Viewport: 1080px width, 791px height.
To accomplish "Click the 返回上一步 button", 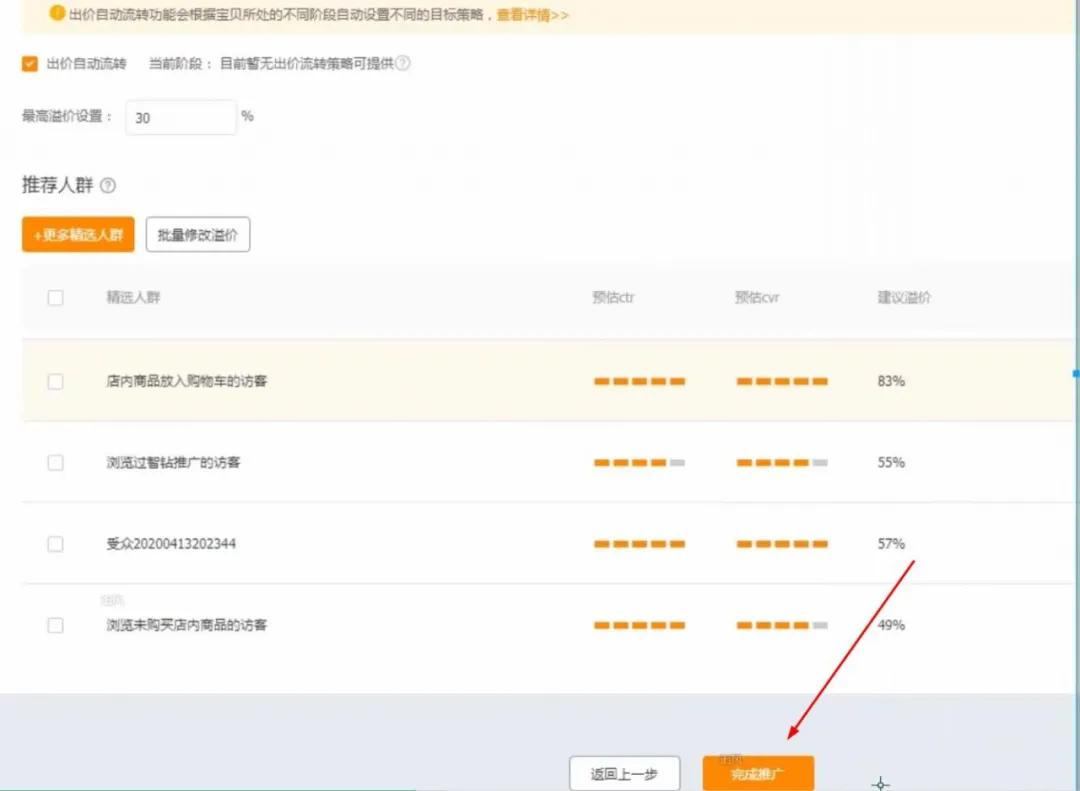I will (x=625, y=772).
